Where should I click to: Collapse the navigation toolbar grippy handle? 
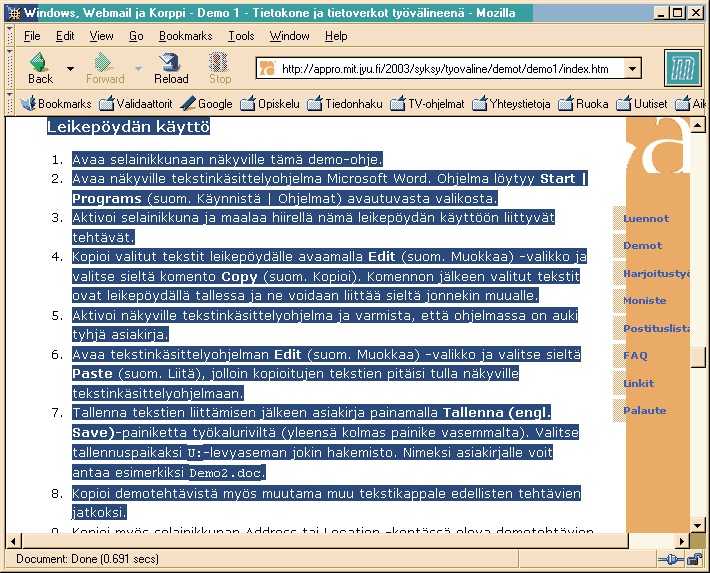tap(10, 69)
